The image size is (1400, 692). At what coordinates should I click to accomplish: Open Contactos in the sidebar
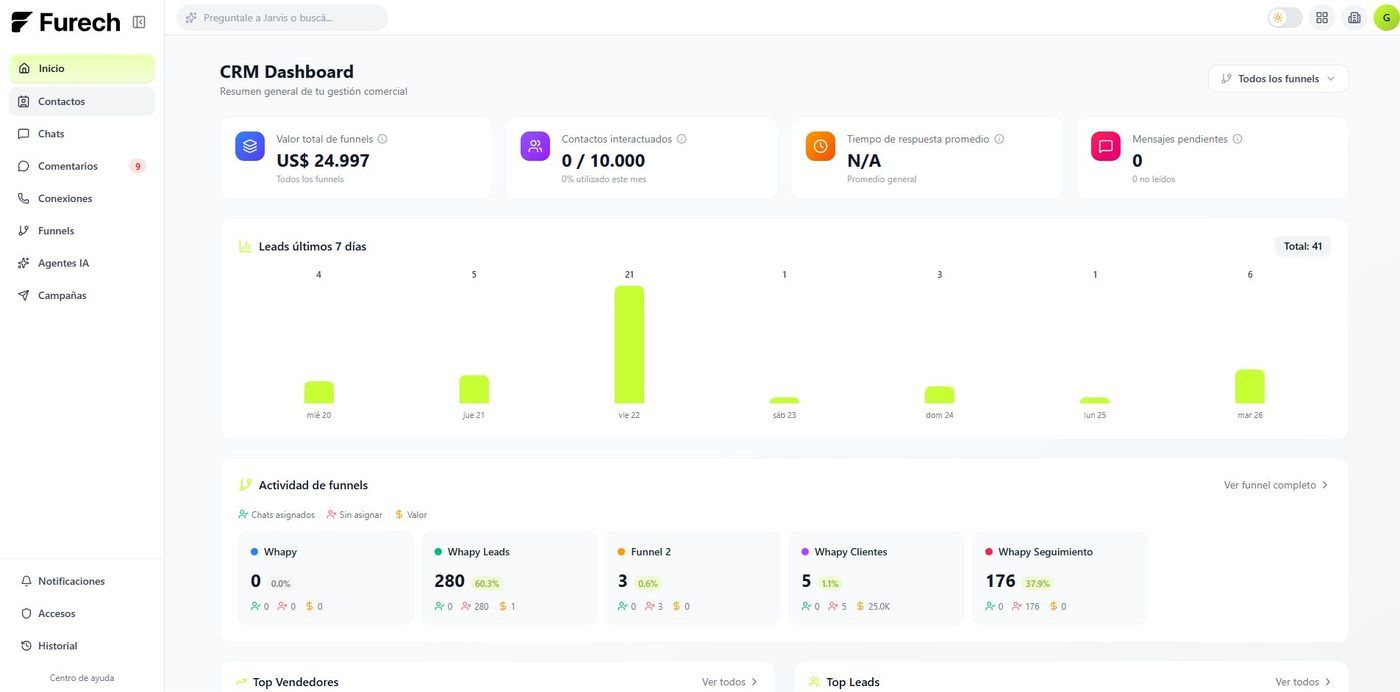click(x=82, y=101)
